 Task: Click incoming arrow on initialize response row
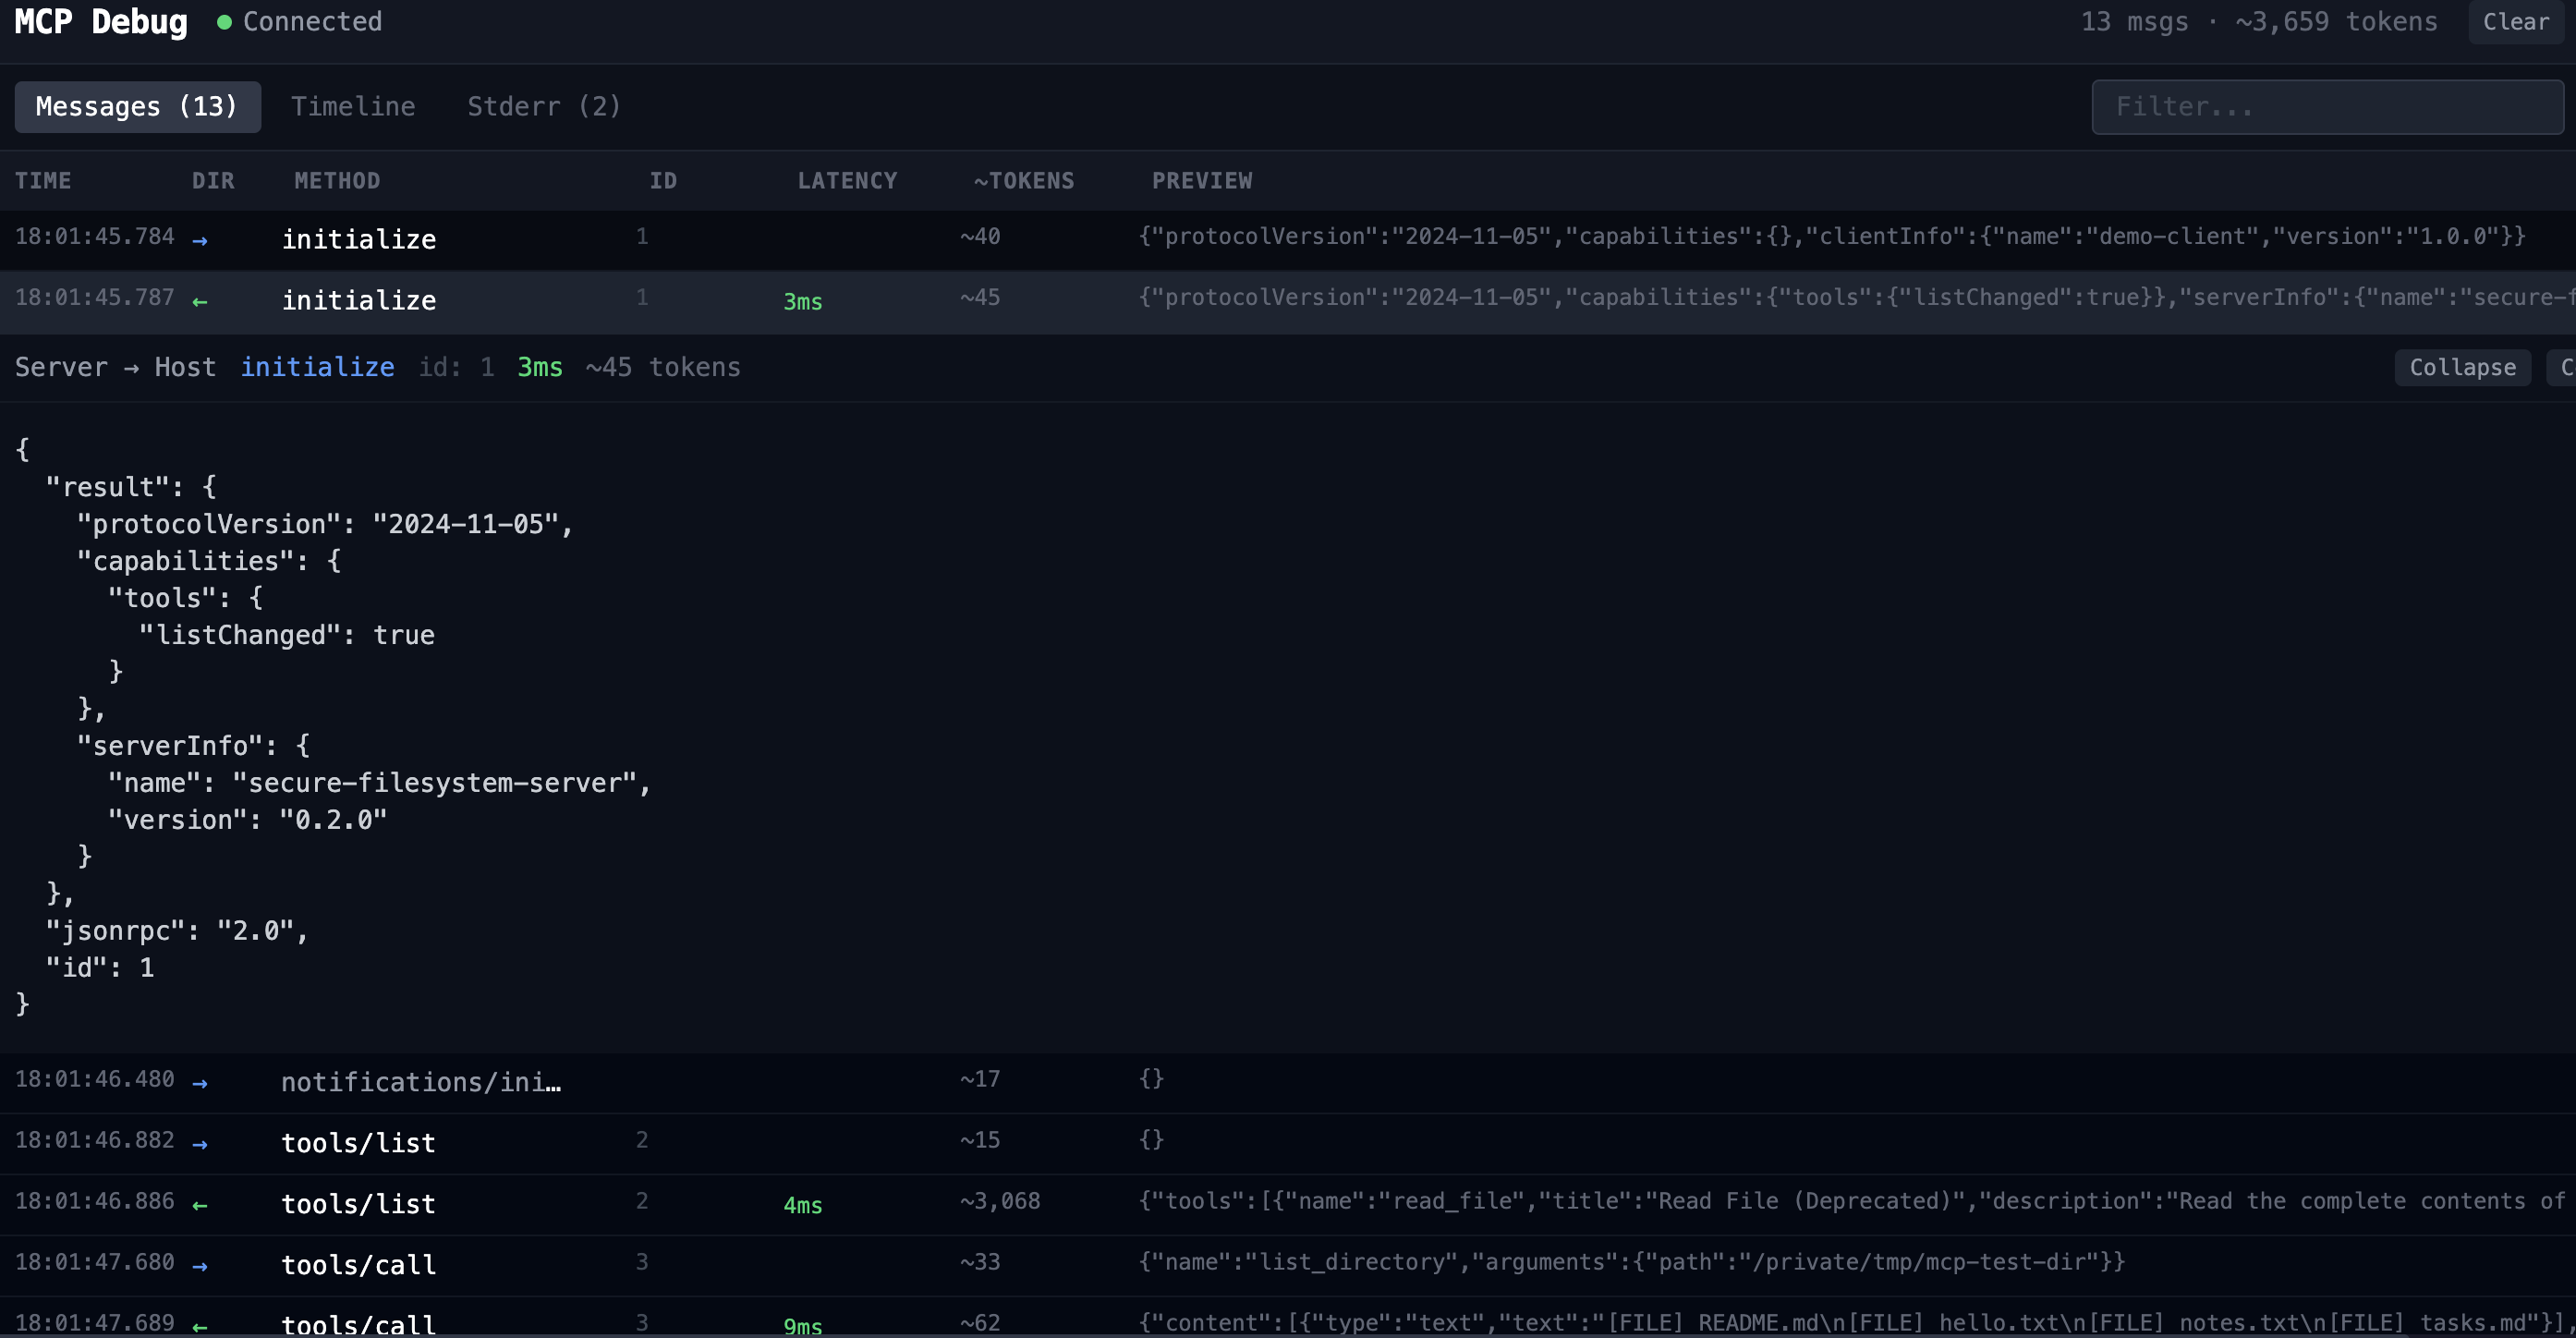(200, 301)
